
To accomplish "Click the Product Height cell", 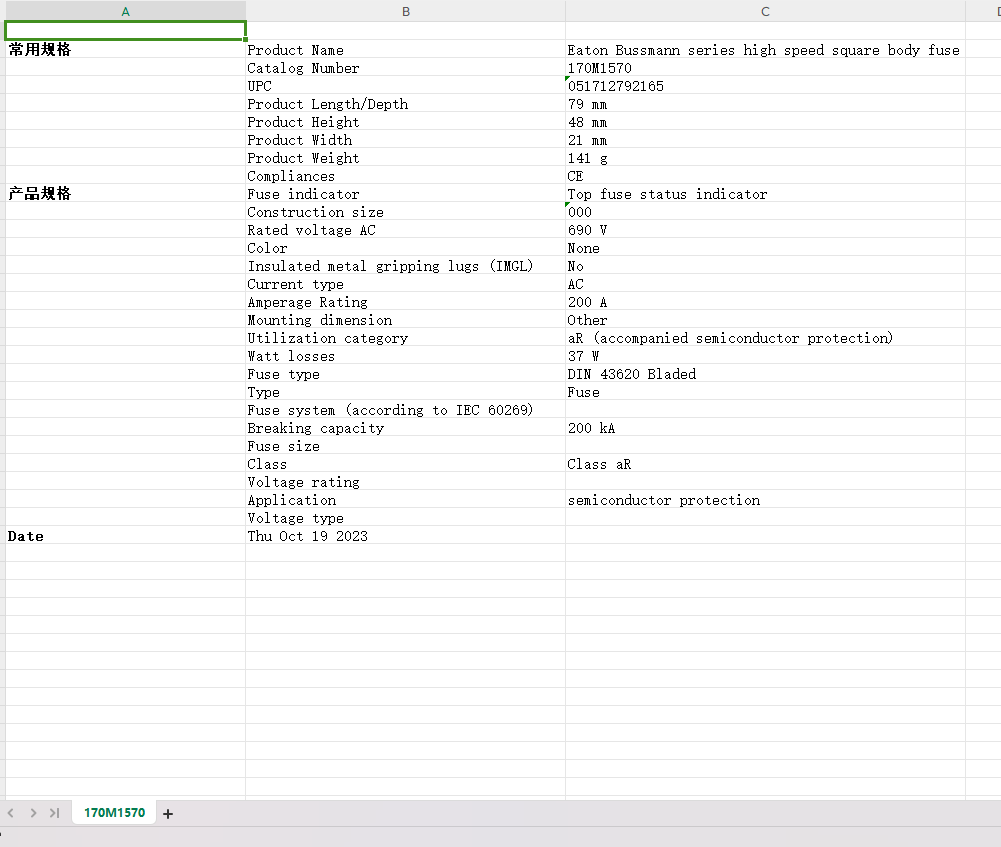I will pos(405,122).
